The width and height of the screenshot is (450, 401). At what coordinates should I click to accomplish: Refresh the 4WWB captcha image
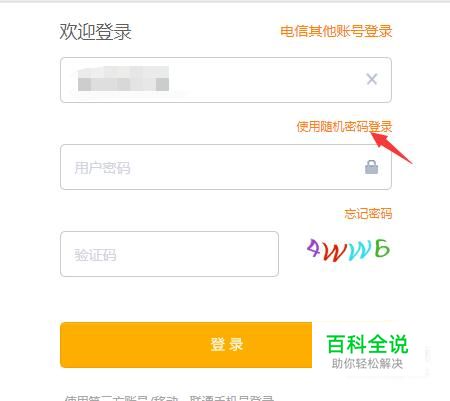[348, 250]
